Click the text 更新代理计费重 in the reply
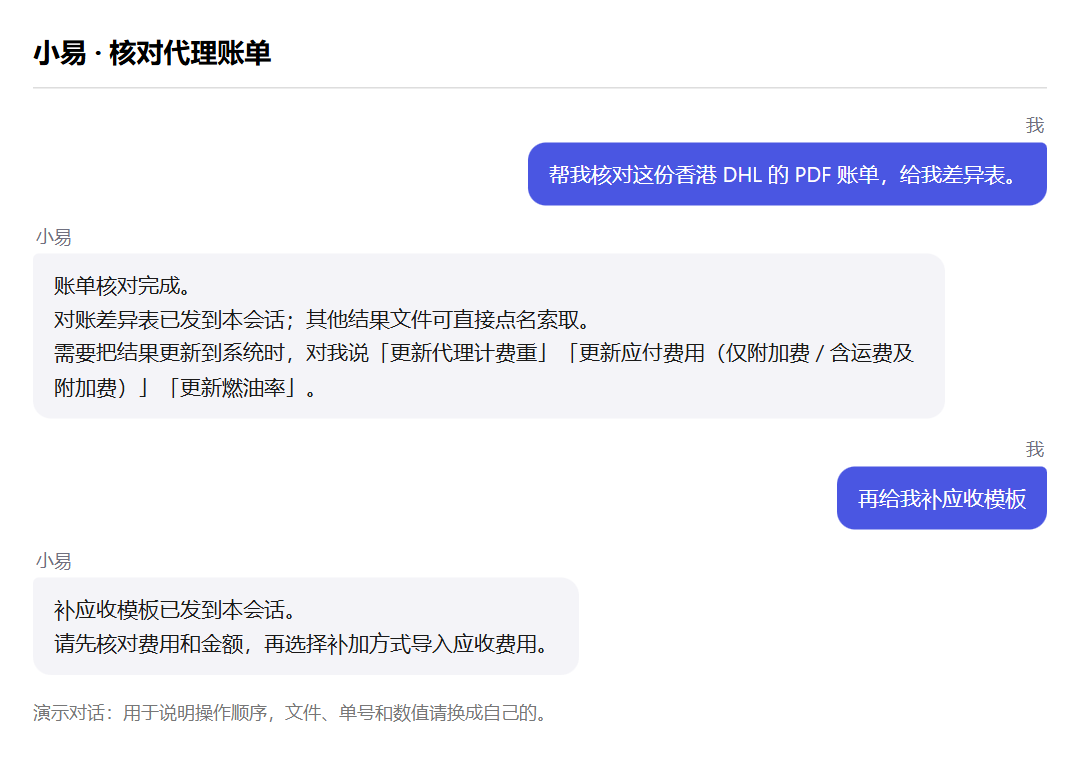Image resolution: width=1080 pixels, height=758 pixels. (x=463, y=353)
